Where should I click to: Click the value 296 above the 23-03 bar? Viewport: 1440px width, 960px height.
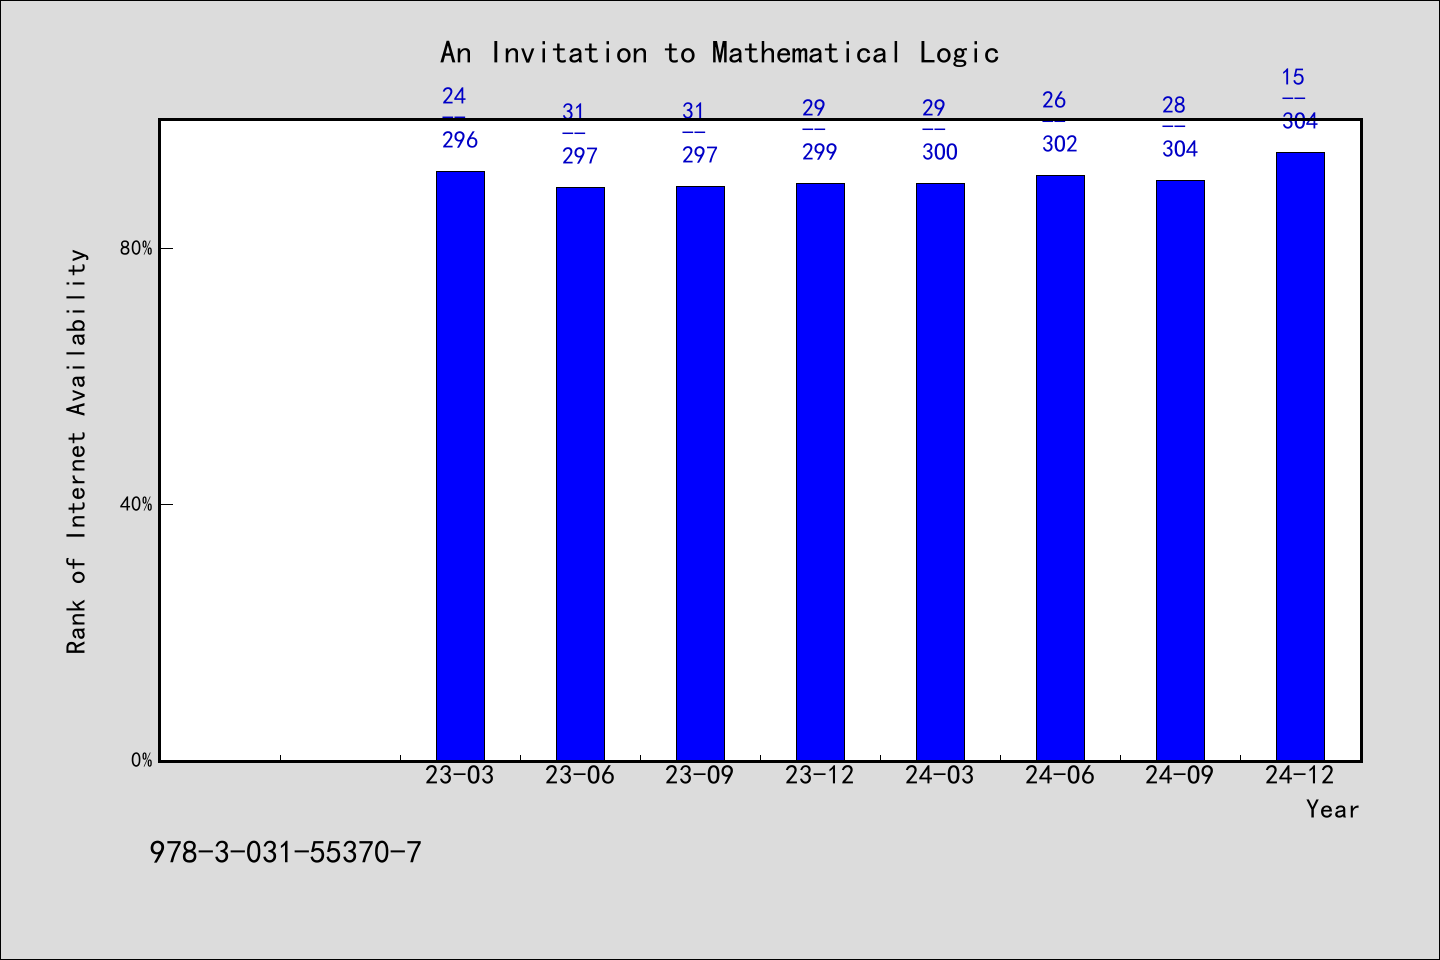(460, 141)
